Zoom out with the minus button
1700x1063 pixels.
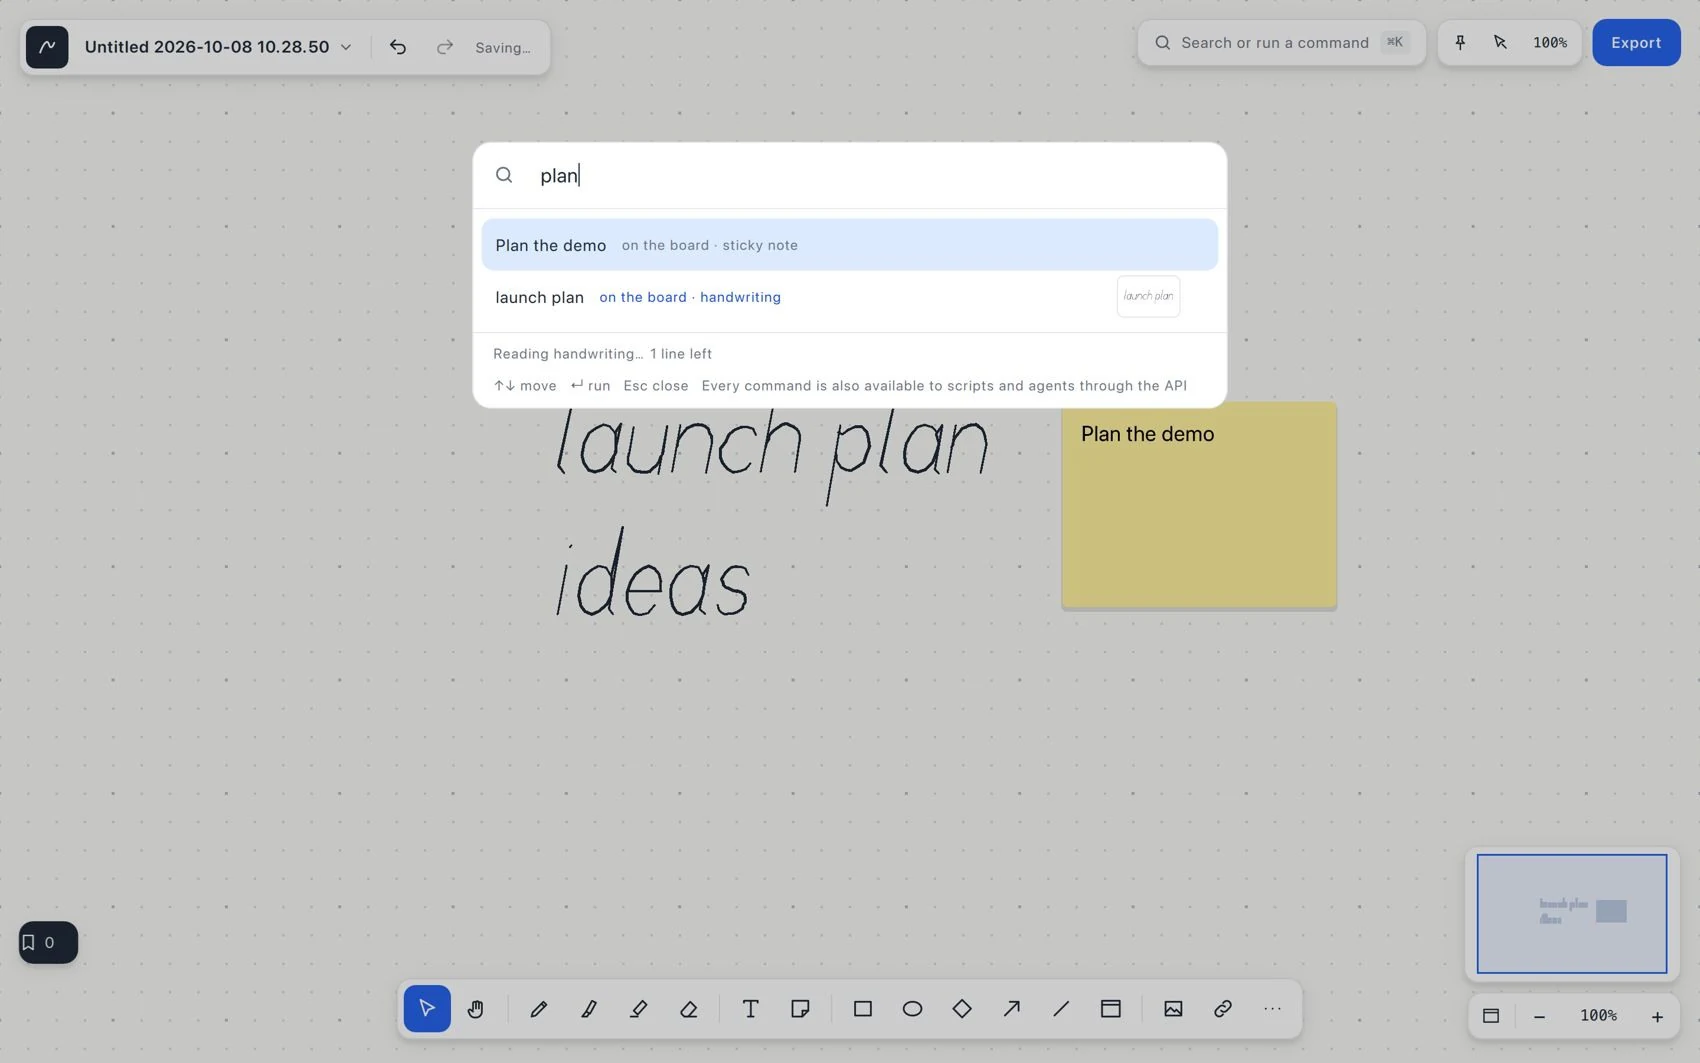tap(1539, 1016)
